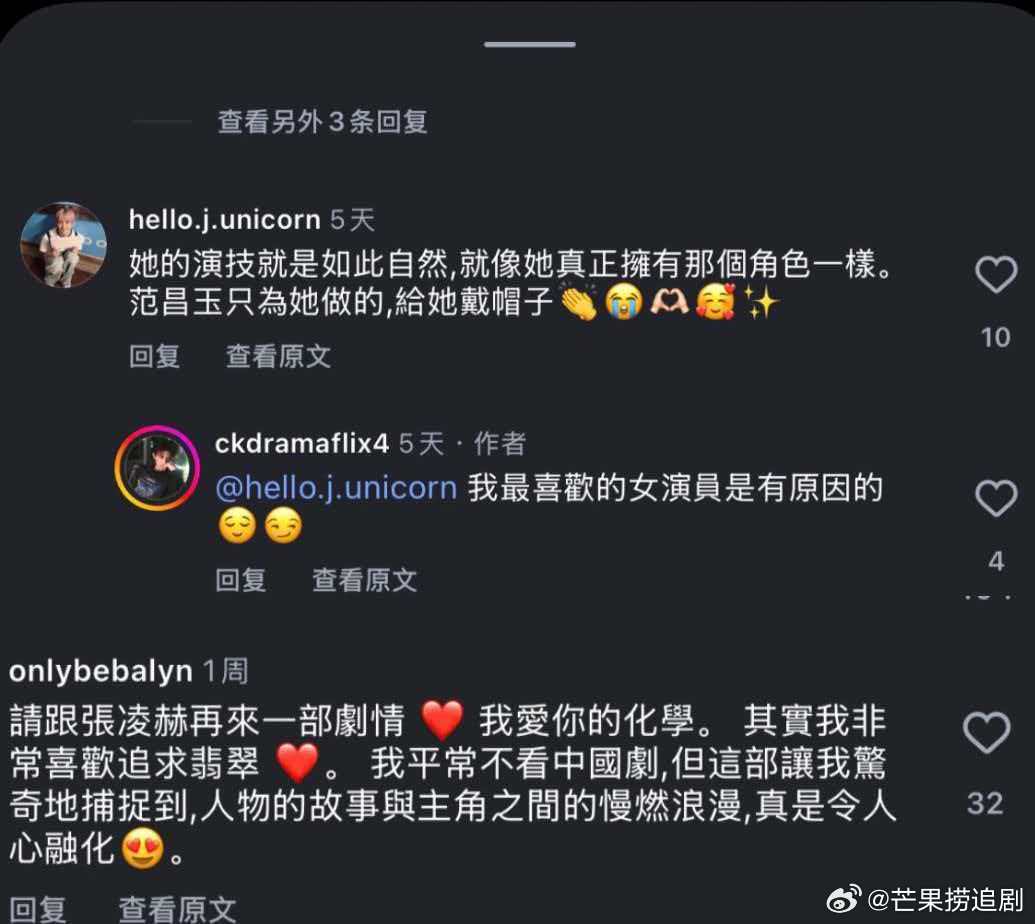This screenshot has width=1035, height=924.
Task: Click the Weibo logo watermark icon
Action: pyautogui.click(x=844, y=899)
